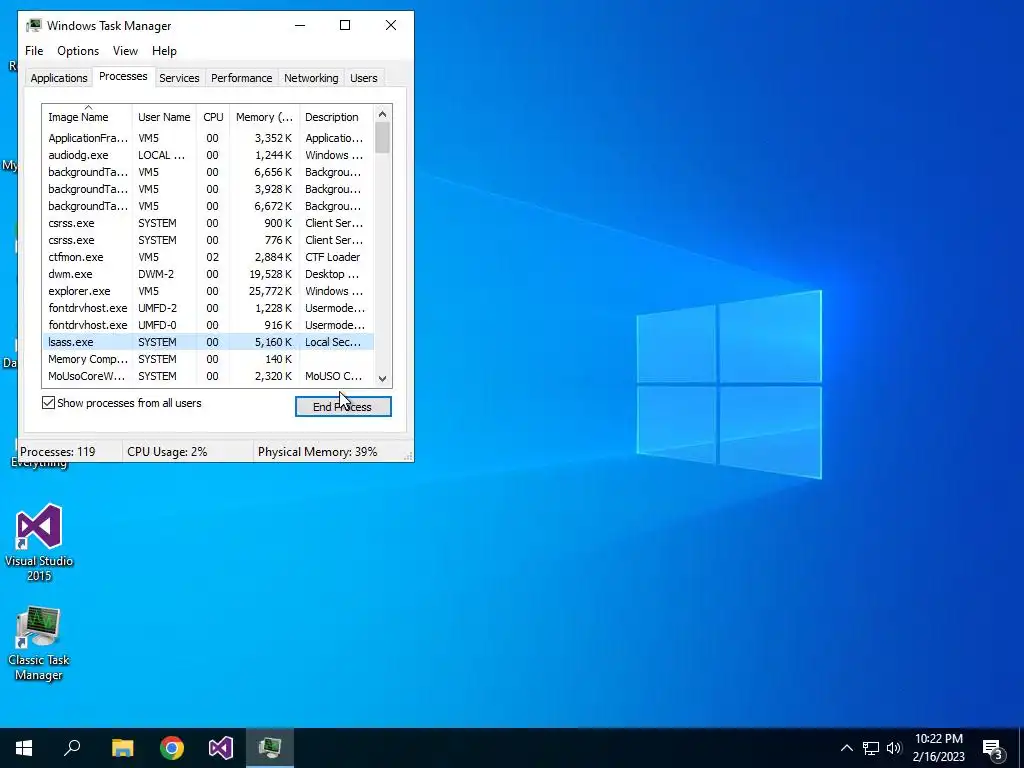Show hidden system tray icons

point(846,748)
